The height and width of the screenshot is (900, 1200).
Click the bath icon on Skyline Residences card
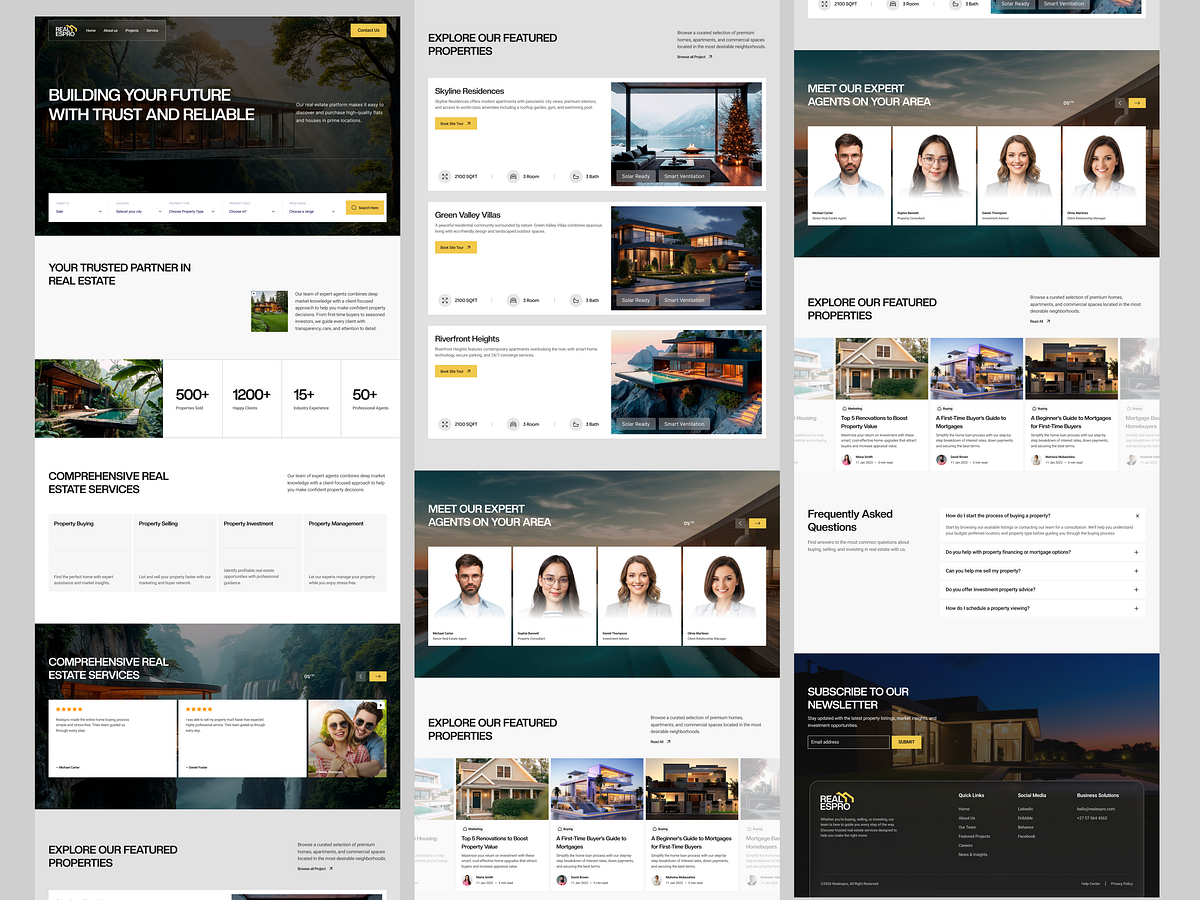(x=576, y=176)
